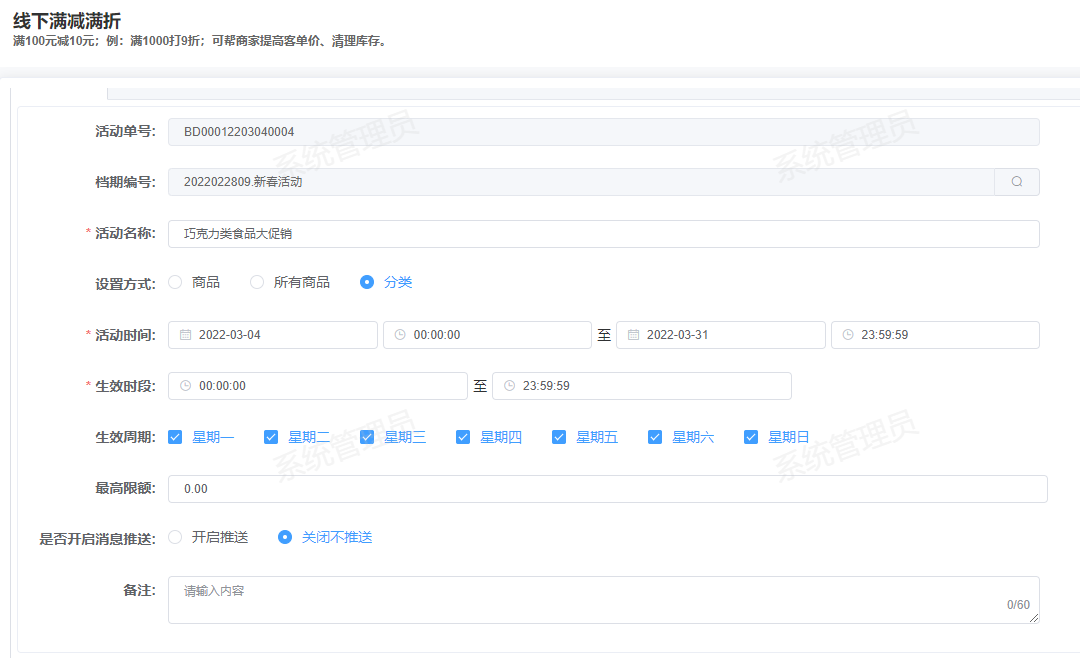Image resolution: width=1080 pixels, height=658 pixels.
Task: Click the 备注 textarea resize handle
Action: point(1034,618)
